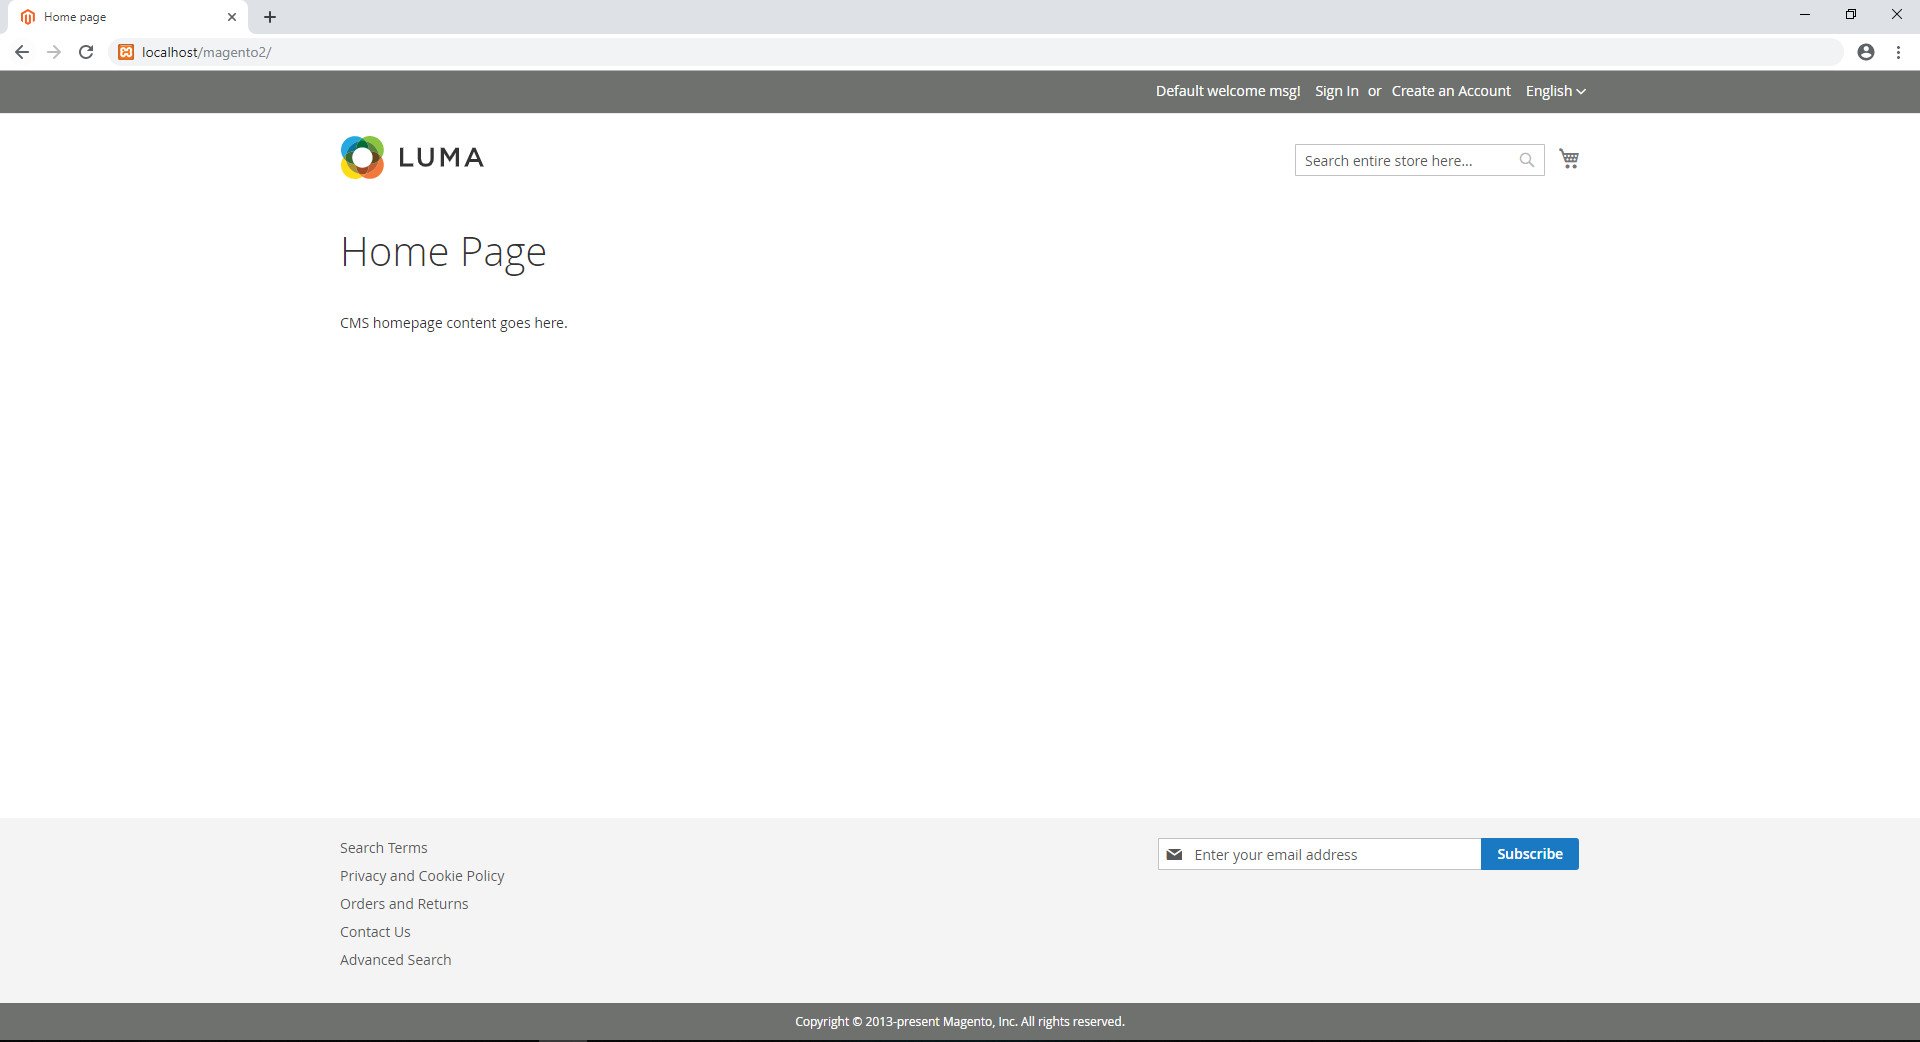Expand the English language dropdown
This screenshot has height=1042, width=1920.
(x=1555, y=91)
